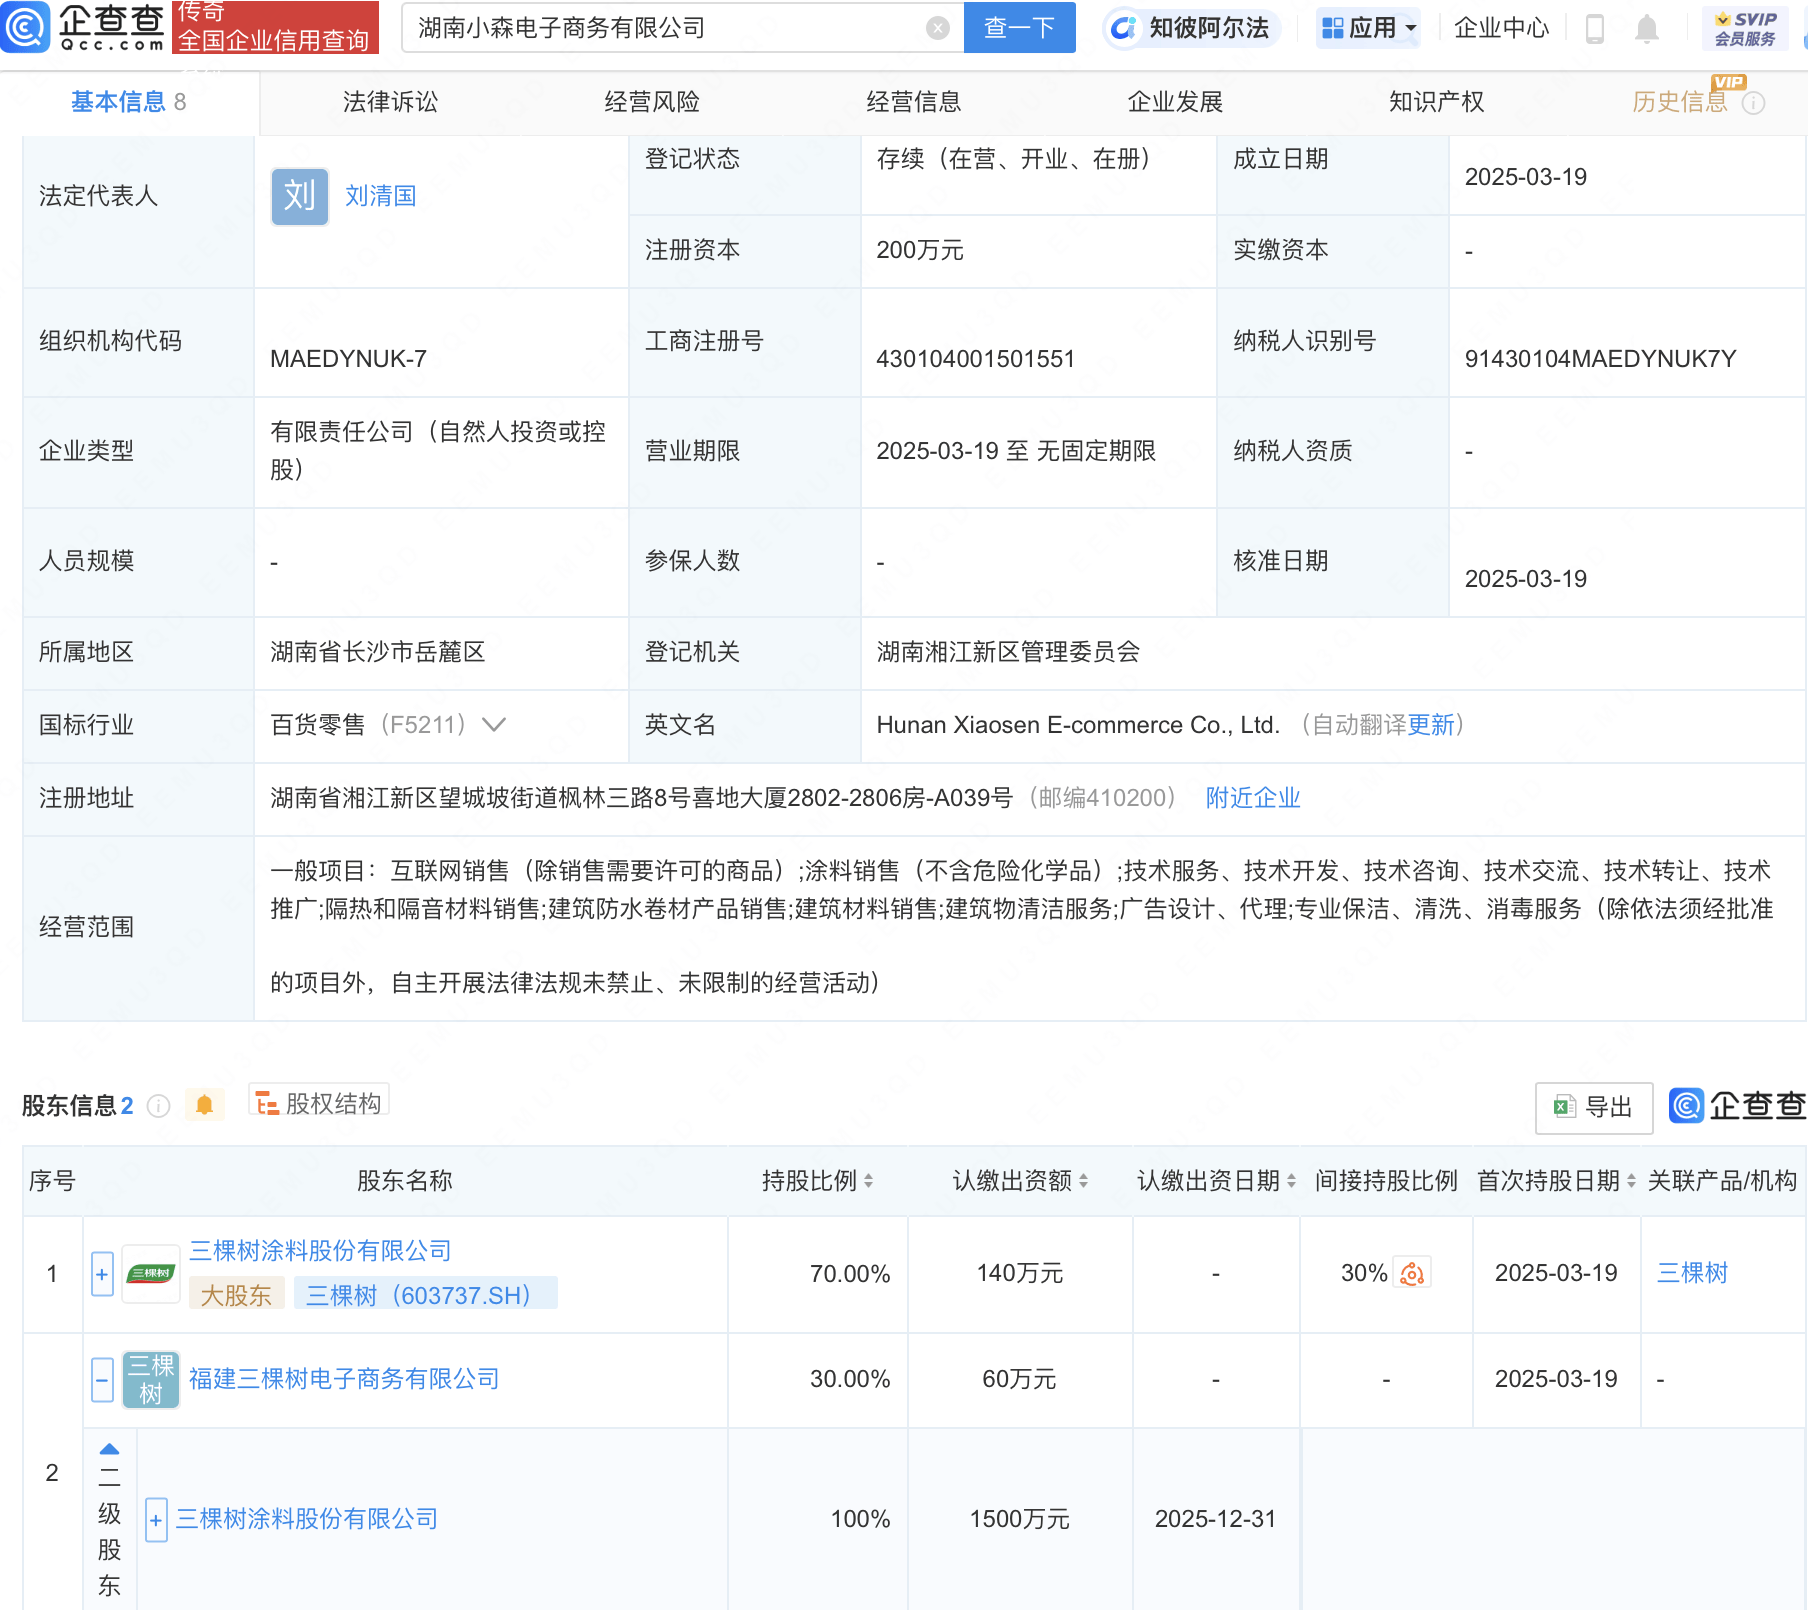Switch to 历史信息 tab
Image resolution: width=1808 pixels, height=1610 pixels.
(1680, 102)
